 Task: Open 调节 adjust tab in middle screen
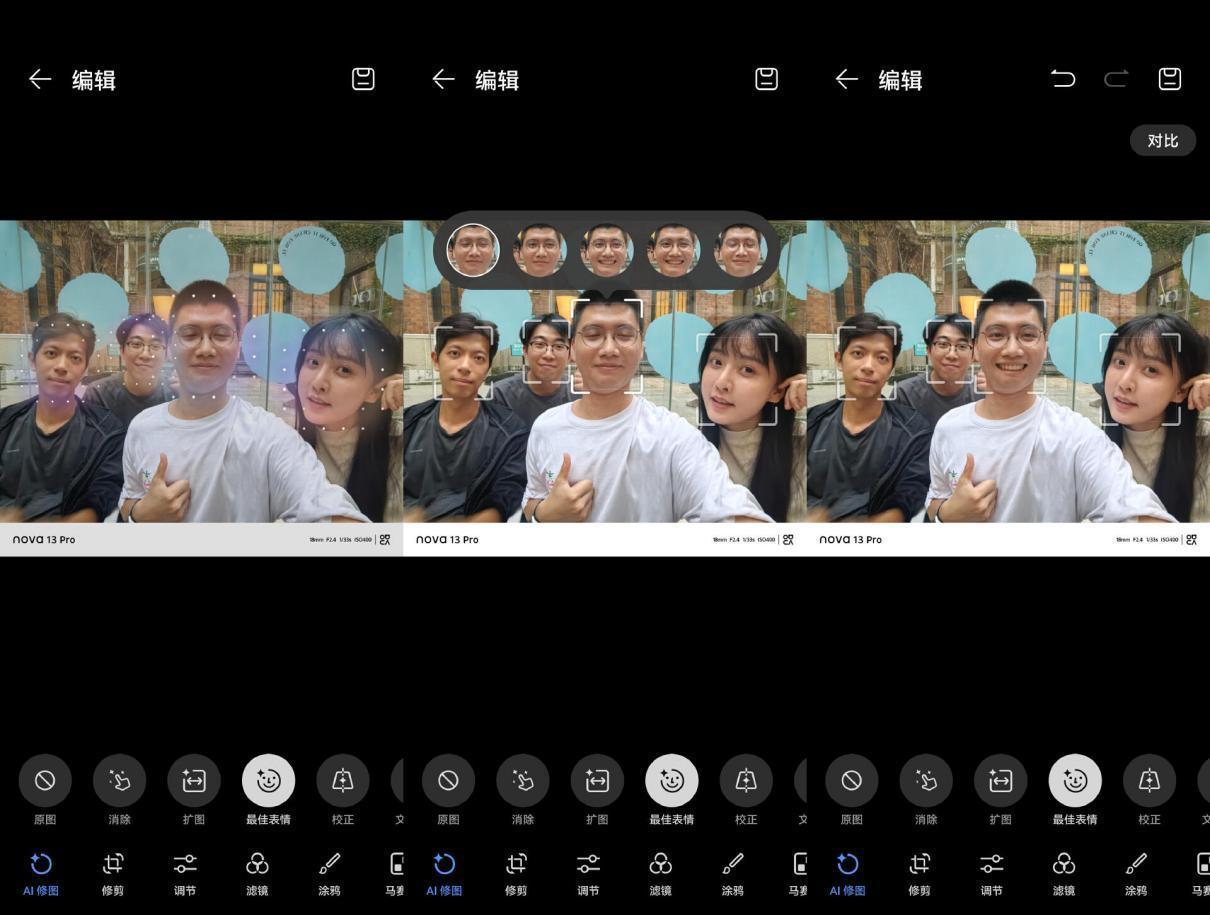588,873
